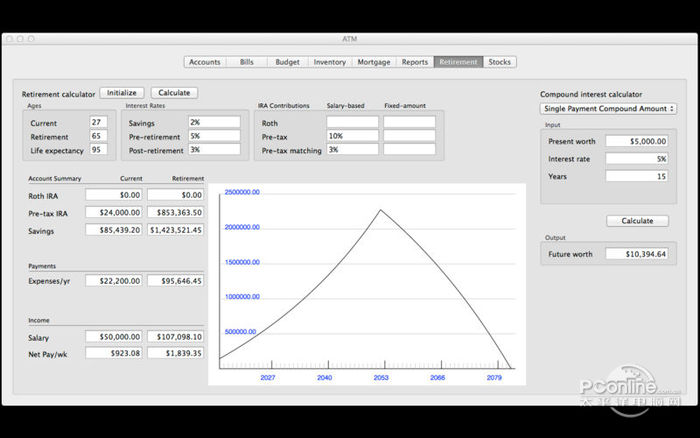Switch to the Reports tab

tap(415, 62)
